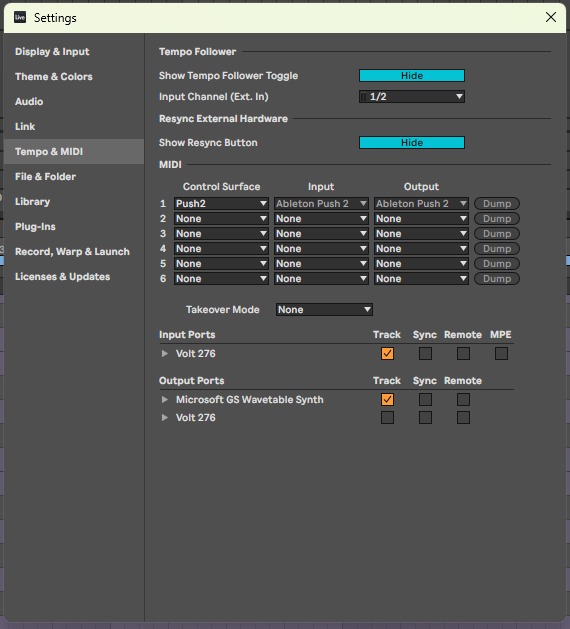Expand Volt 276 input port
The height and width of the screenshot is (629, 570).
tap(164, 353)
